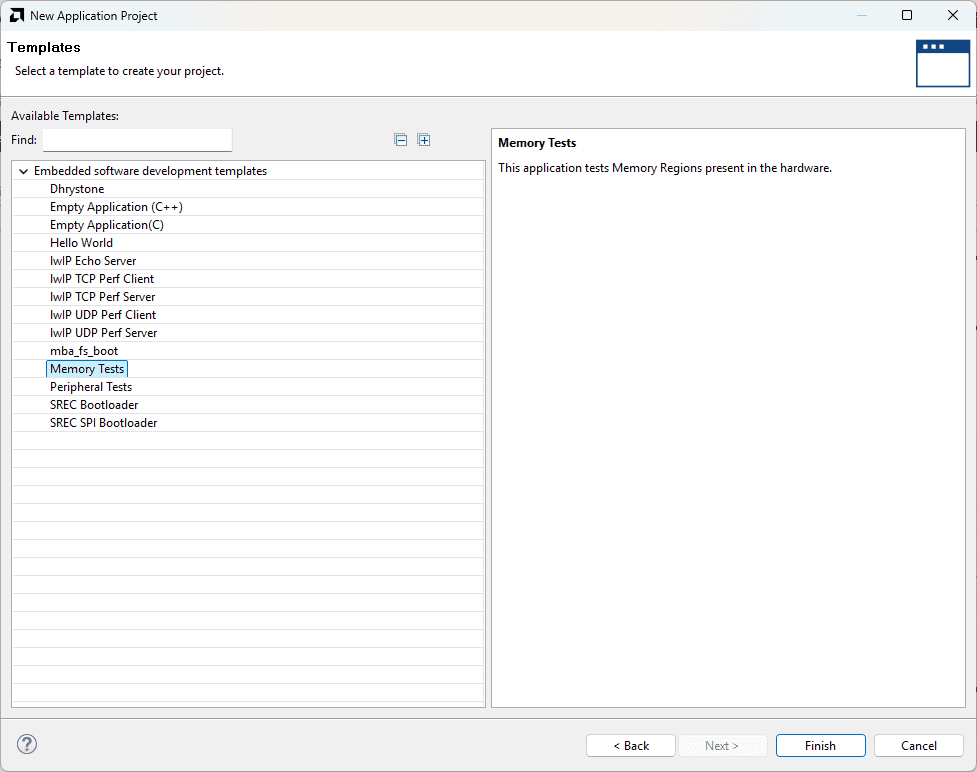Open the Help question mark icon

pyautogui.click(x=27, y=744)
